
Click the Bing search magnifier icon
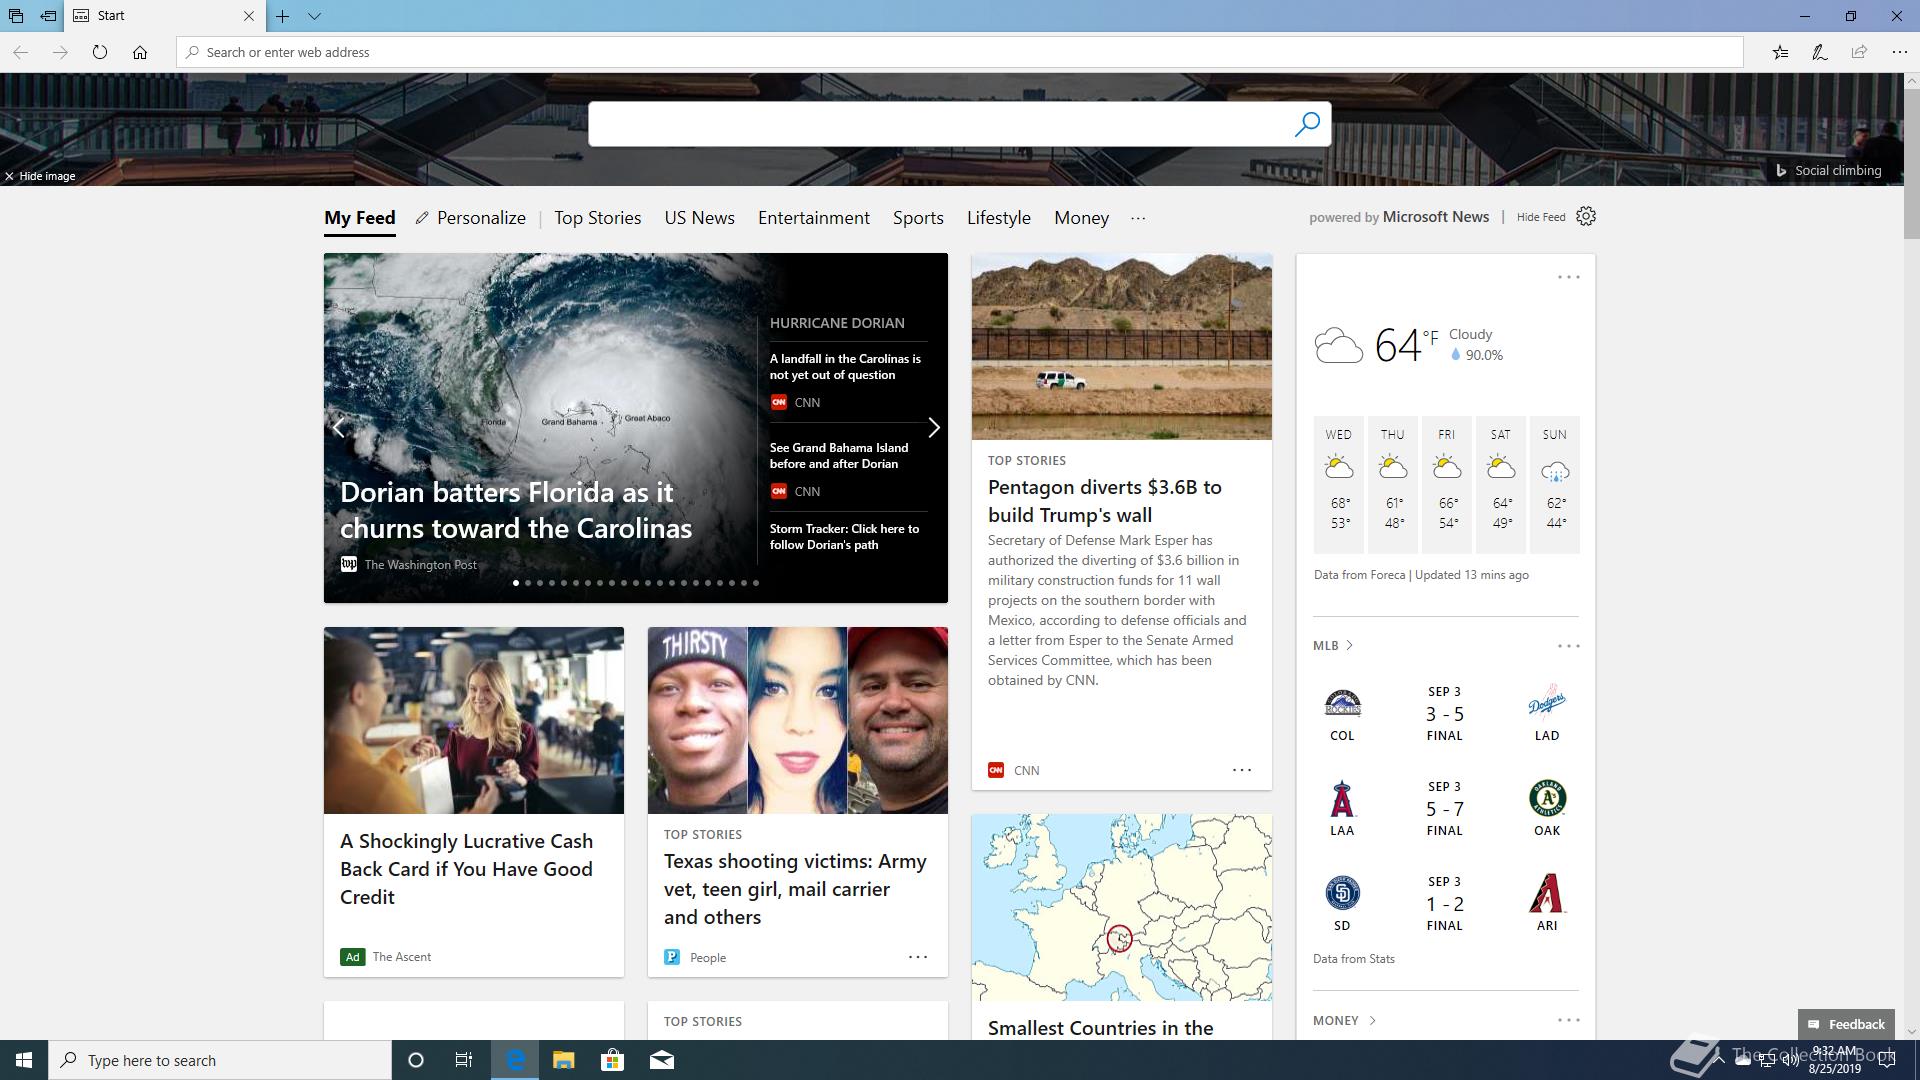click(x=1307, y=124)
